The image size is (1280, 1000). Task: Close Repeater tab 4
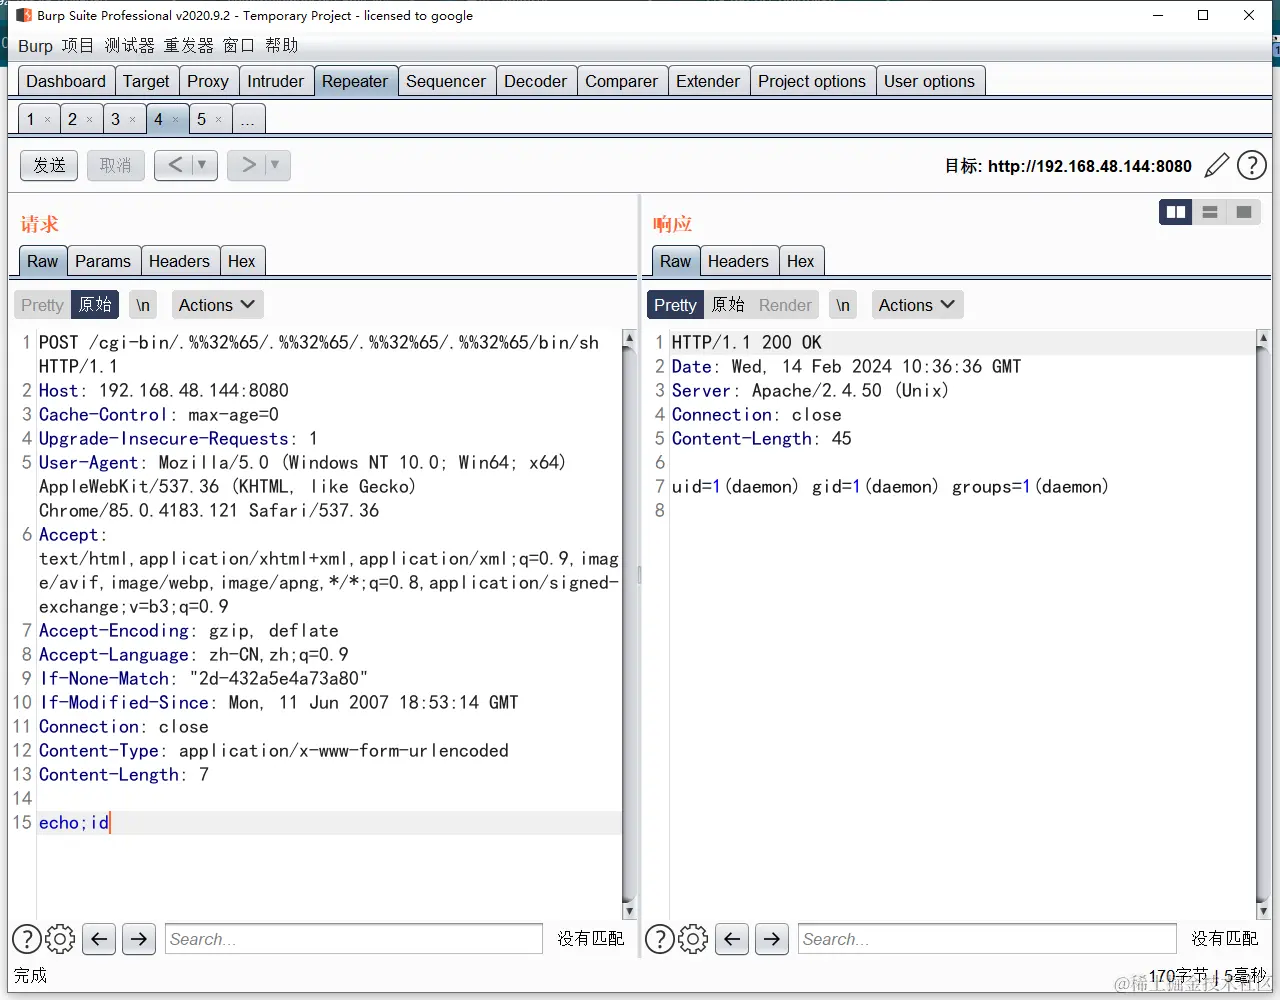175,120
